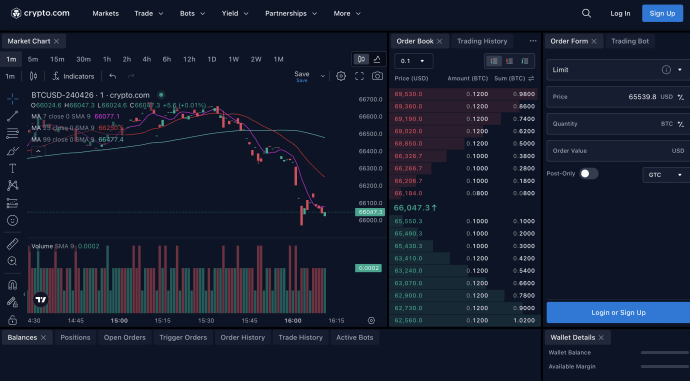The image size is (690, 381).
Task: Enter fullscreen chart mode
Action: point(359,76)
